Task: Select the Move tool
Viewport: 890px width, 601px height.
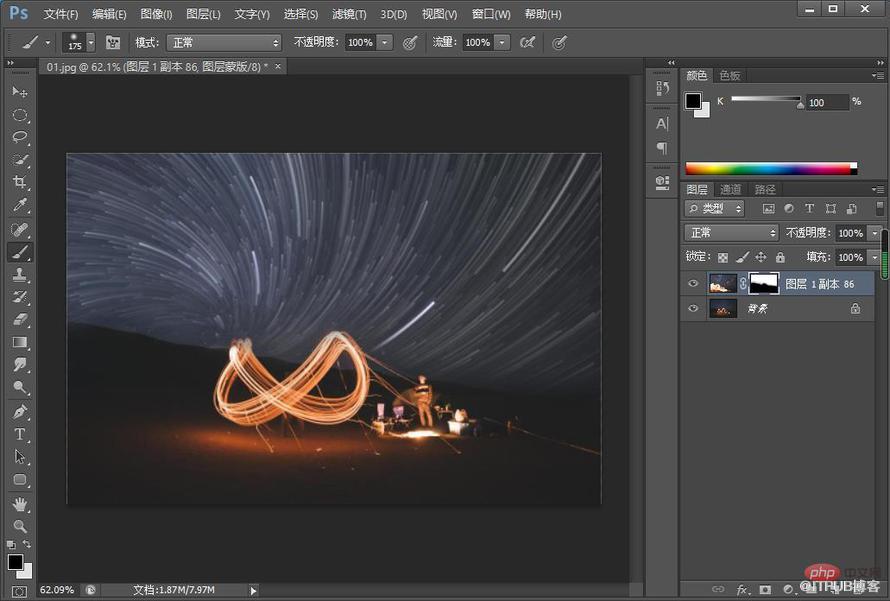Action: tap(20, 92)
